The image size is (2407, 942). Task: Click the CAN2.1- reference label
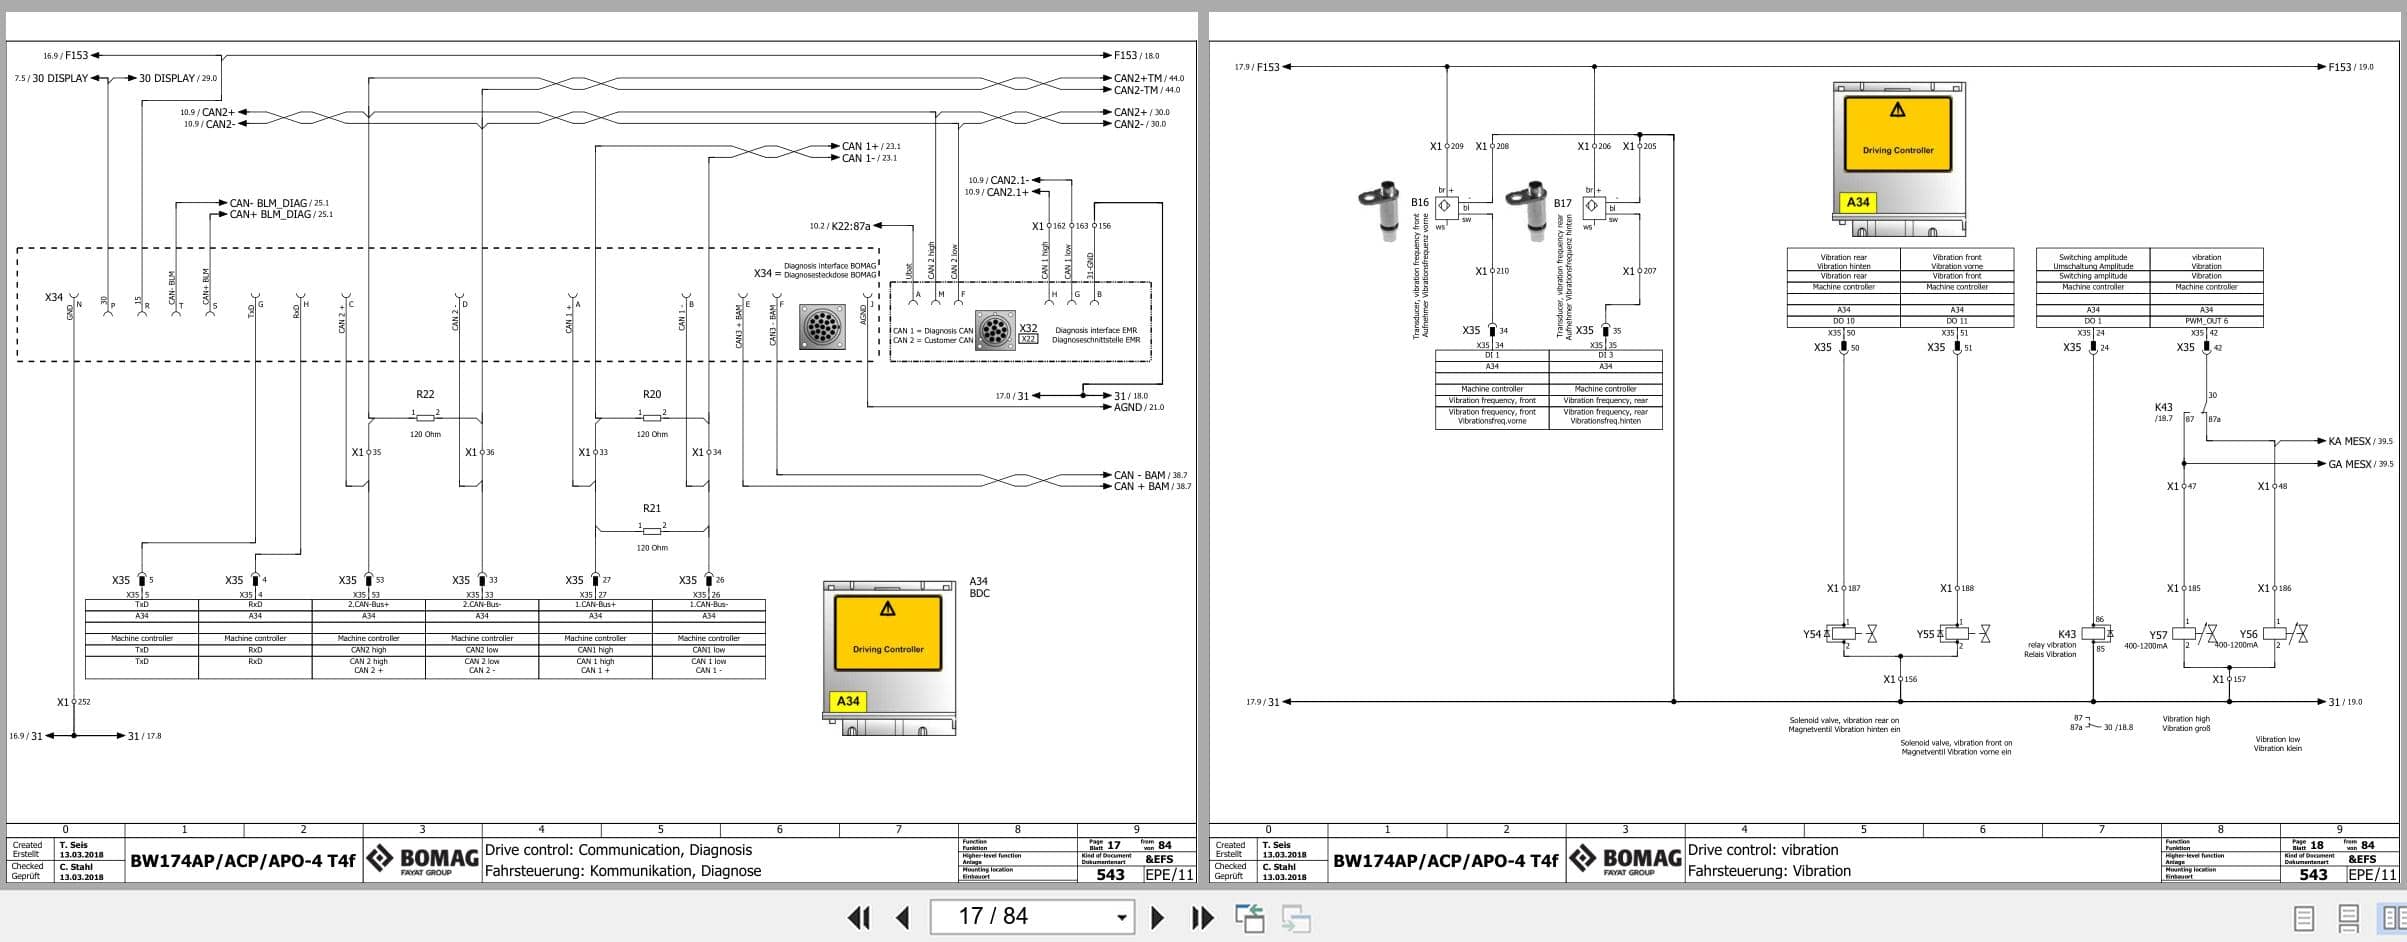click(1009, 181)
